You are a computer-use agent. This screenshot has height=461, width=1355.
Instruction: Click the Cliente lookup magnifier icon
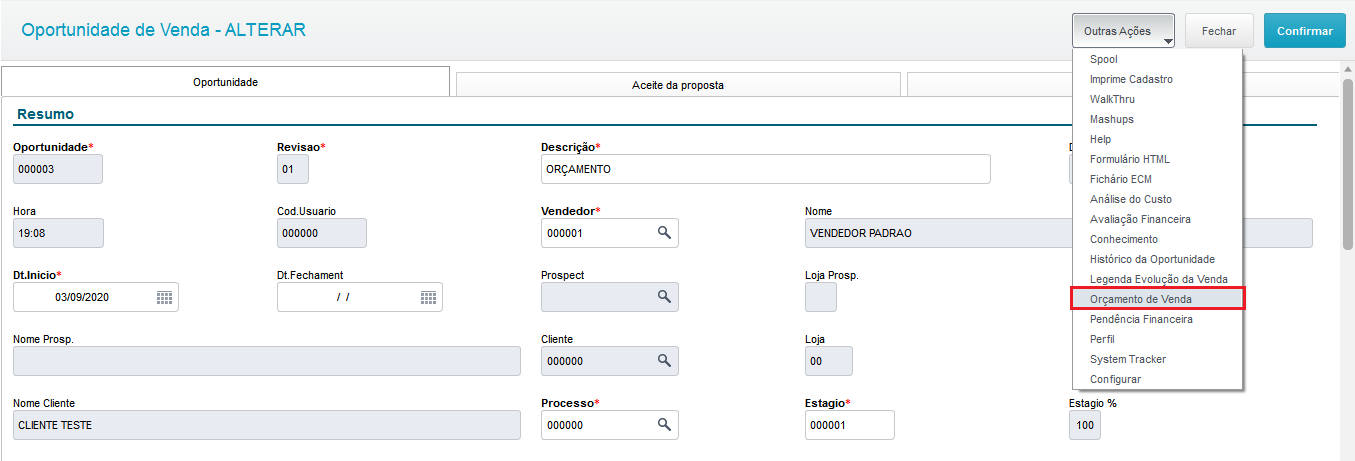pyautogui.click(x=663, y=361)
